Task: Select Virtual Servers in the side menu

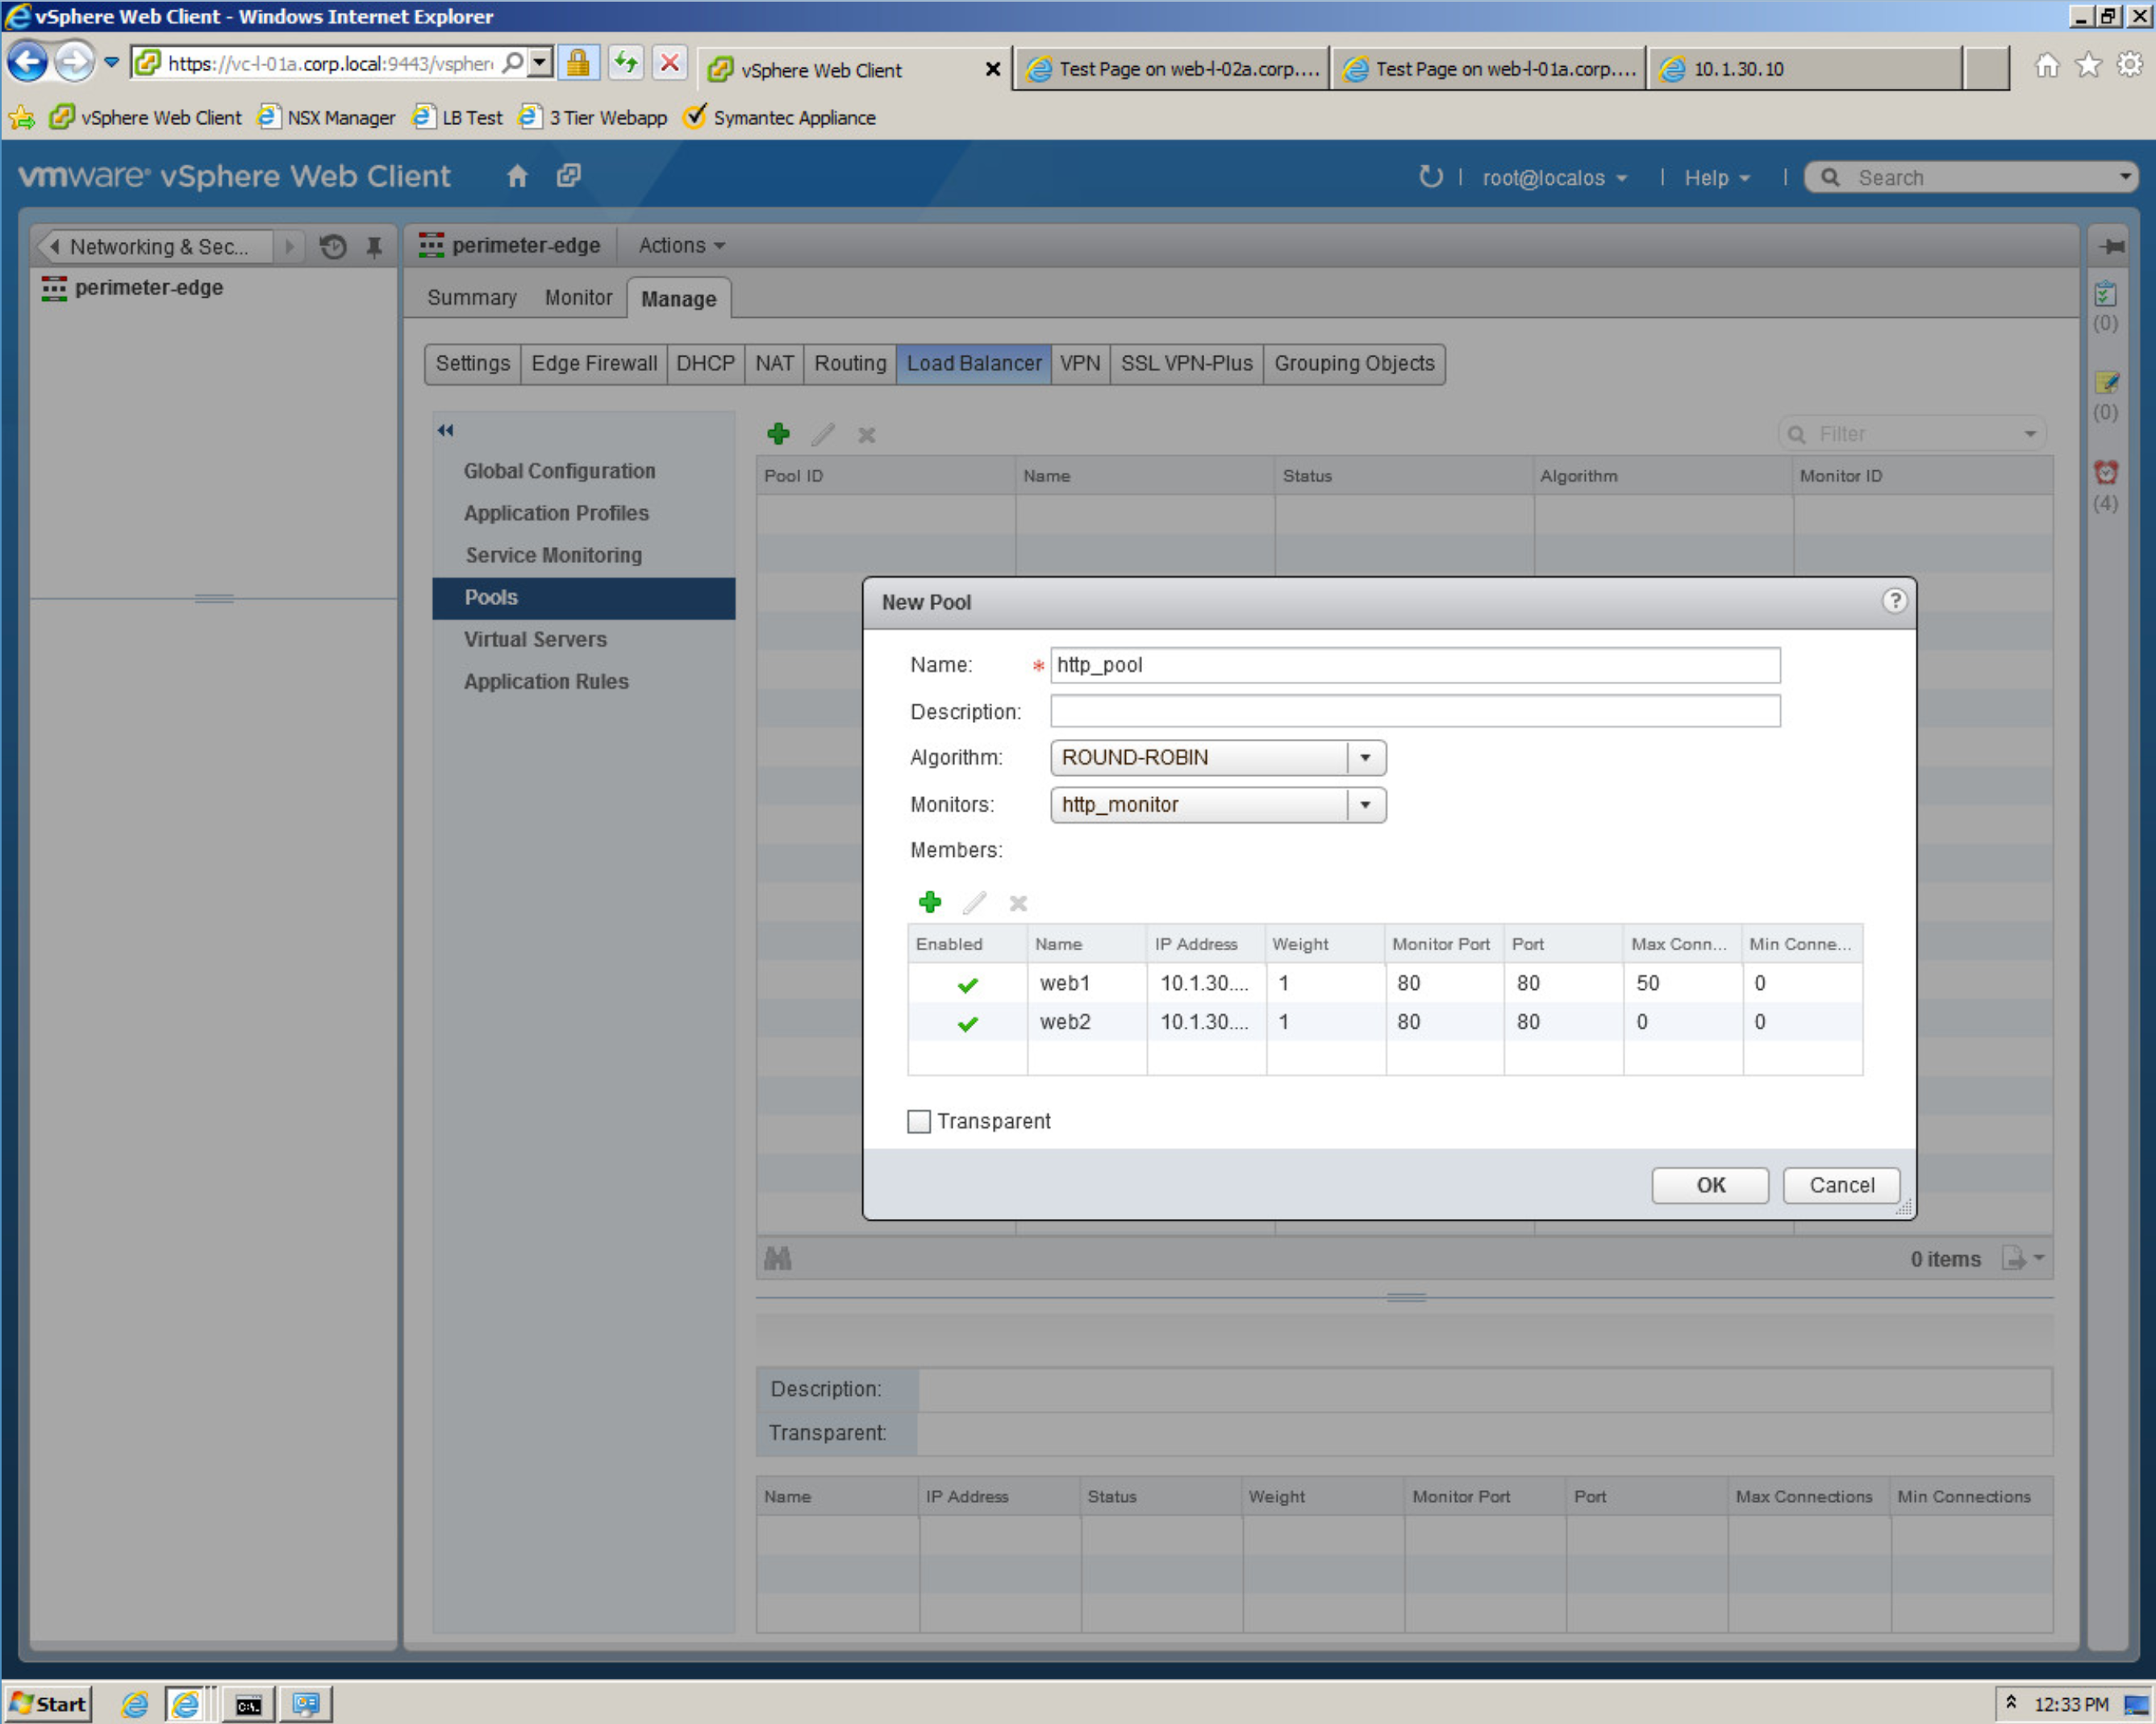Action: click(535, 639)
